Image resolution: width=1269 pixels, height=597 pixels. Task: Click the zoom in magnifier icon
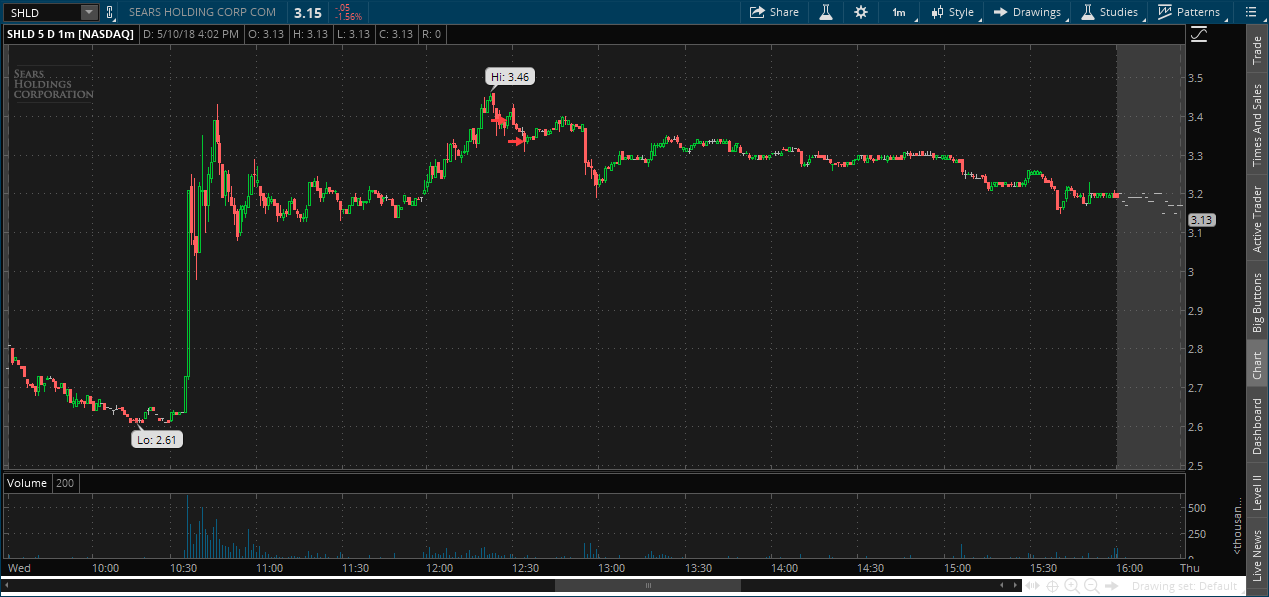pos(1071,585)
